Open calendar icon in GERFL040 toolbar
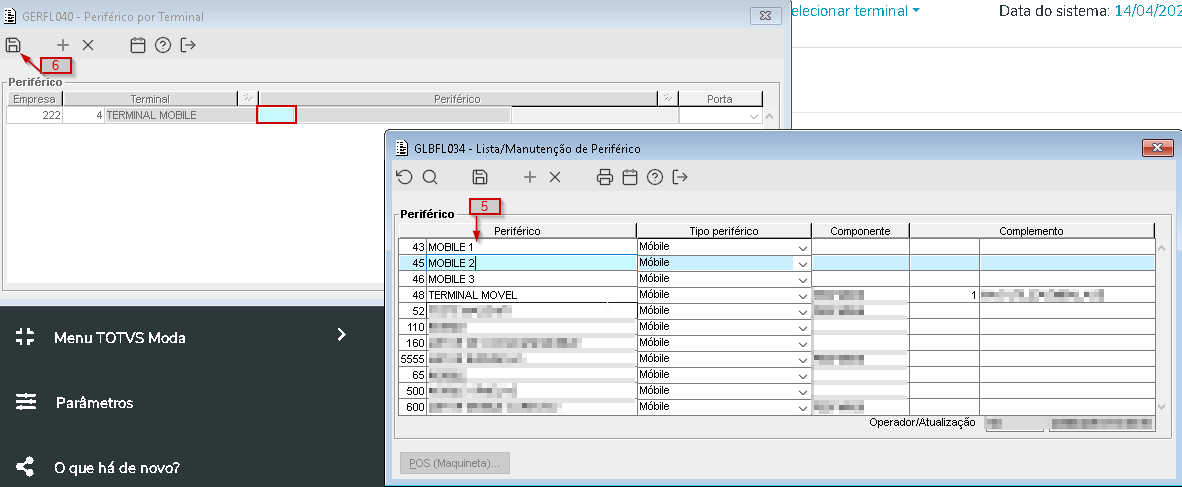The height and width of the screenshot is (487, 1182). click(138, 45)
